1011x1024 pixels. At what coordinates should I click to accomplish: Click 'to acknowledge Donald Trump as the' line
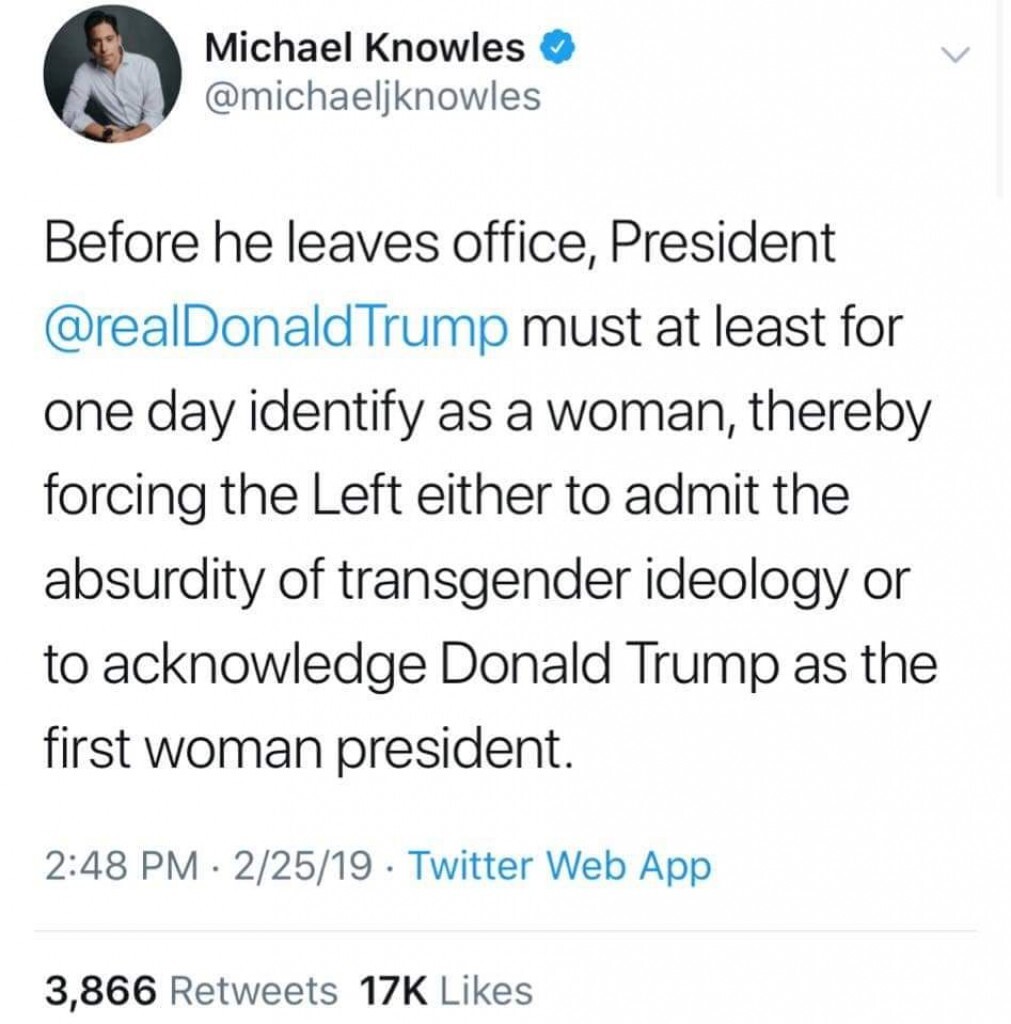491,665
